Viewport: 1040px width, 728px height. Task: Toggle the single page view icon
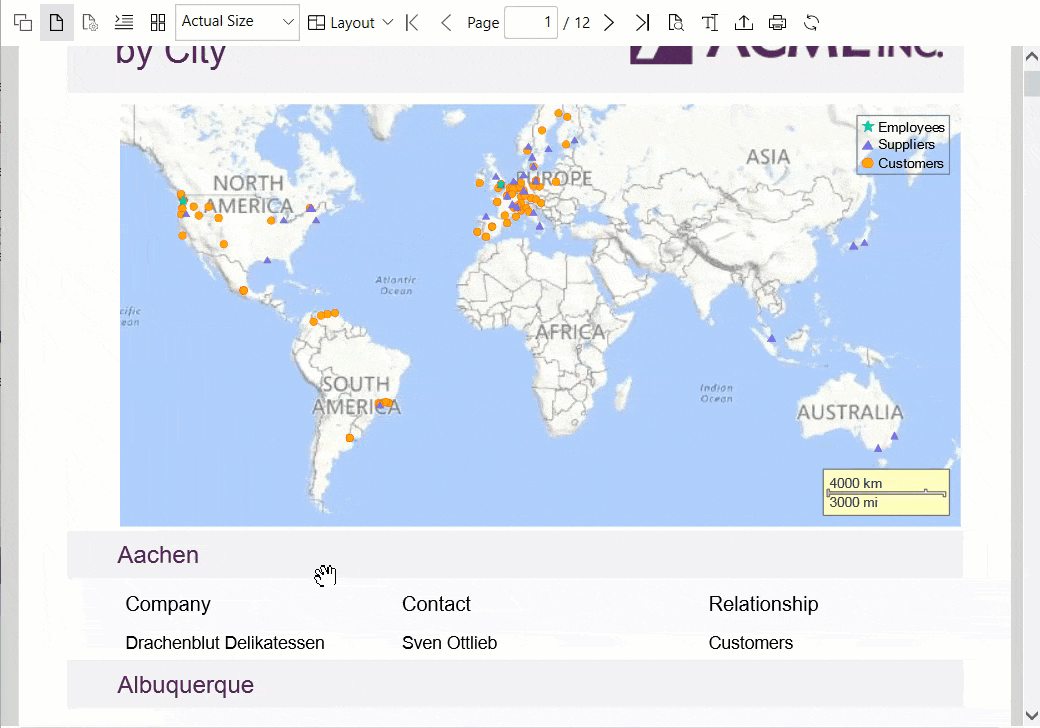[x=57, y=22]
